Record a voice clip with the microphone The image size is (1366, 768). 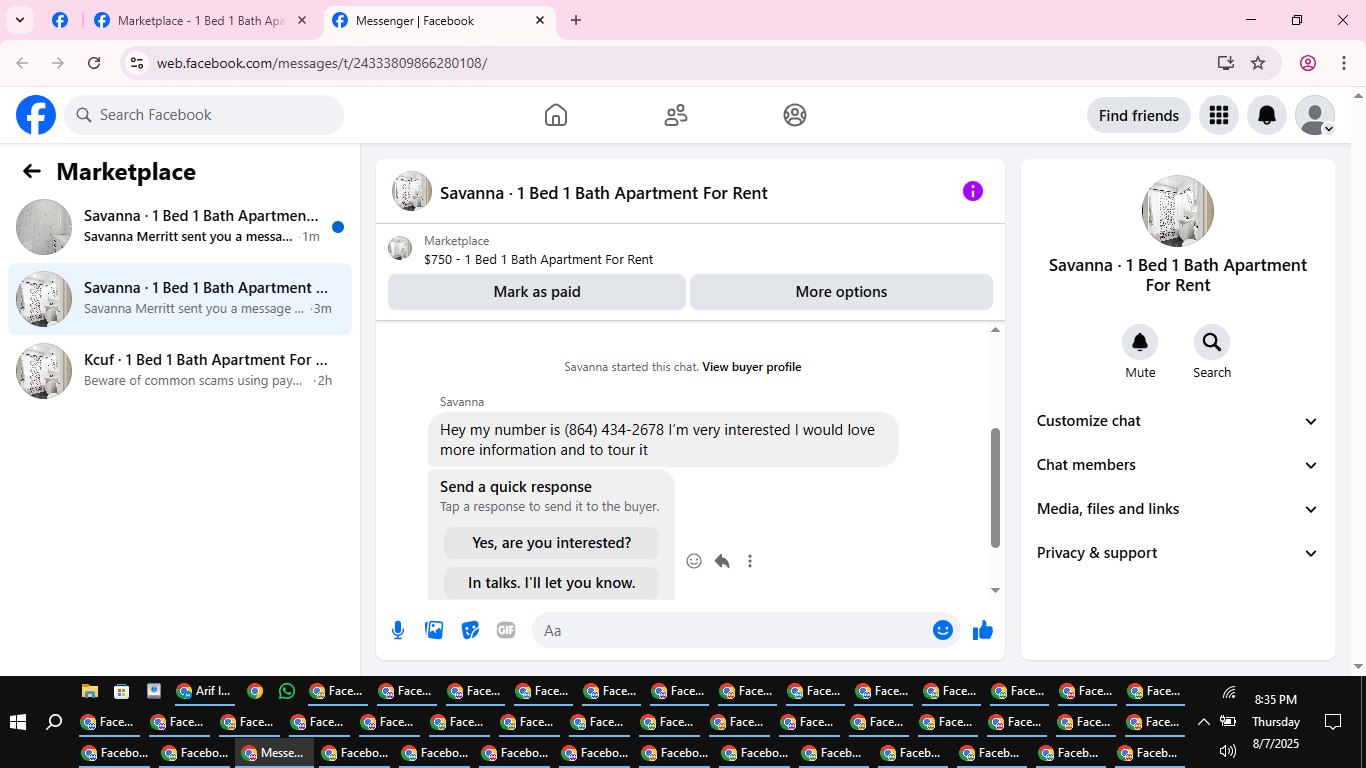[398, 630]
